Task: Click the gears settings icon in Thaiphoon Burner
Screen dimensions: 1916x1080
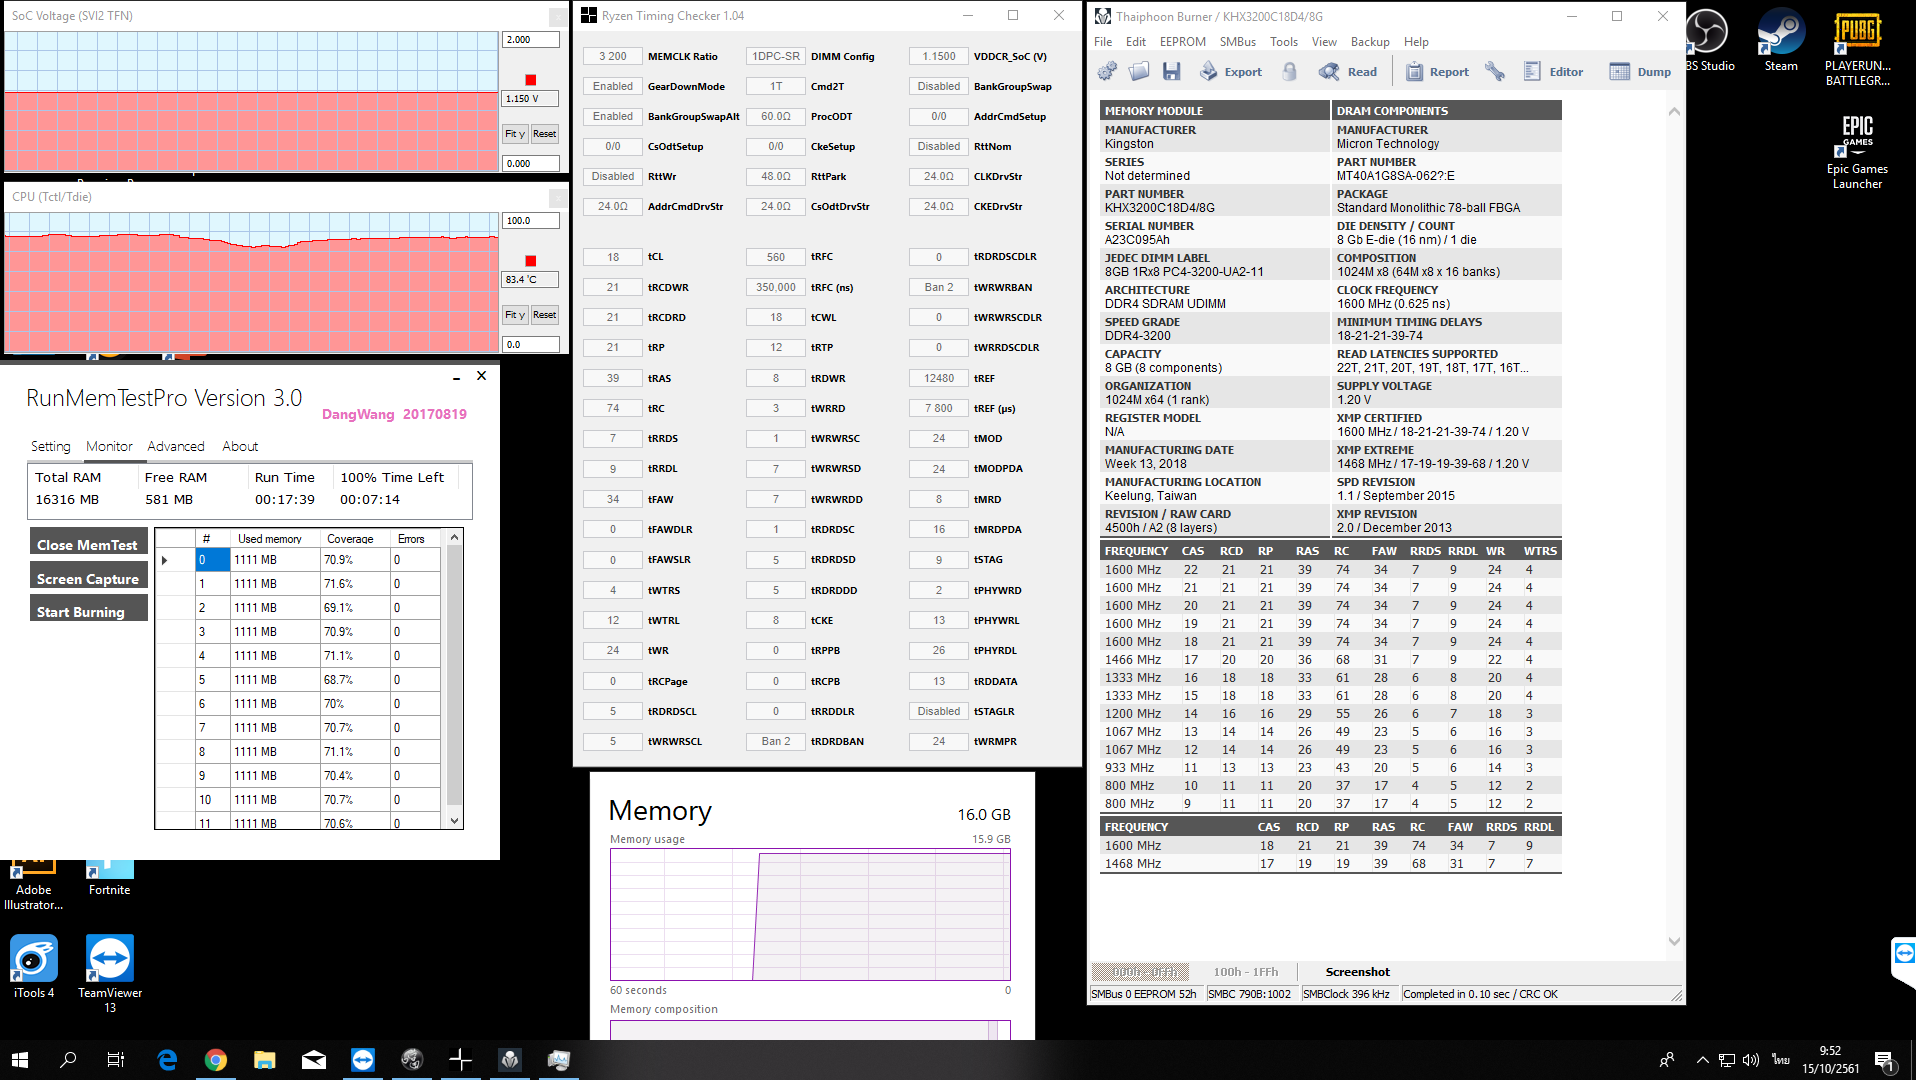Action: (x=1107, y=71)
